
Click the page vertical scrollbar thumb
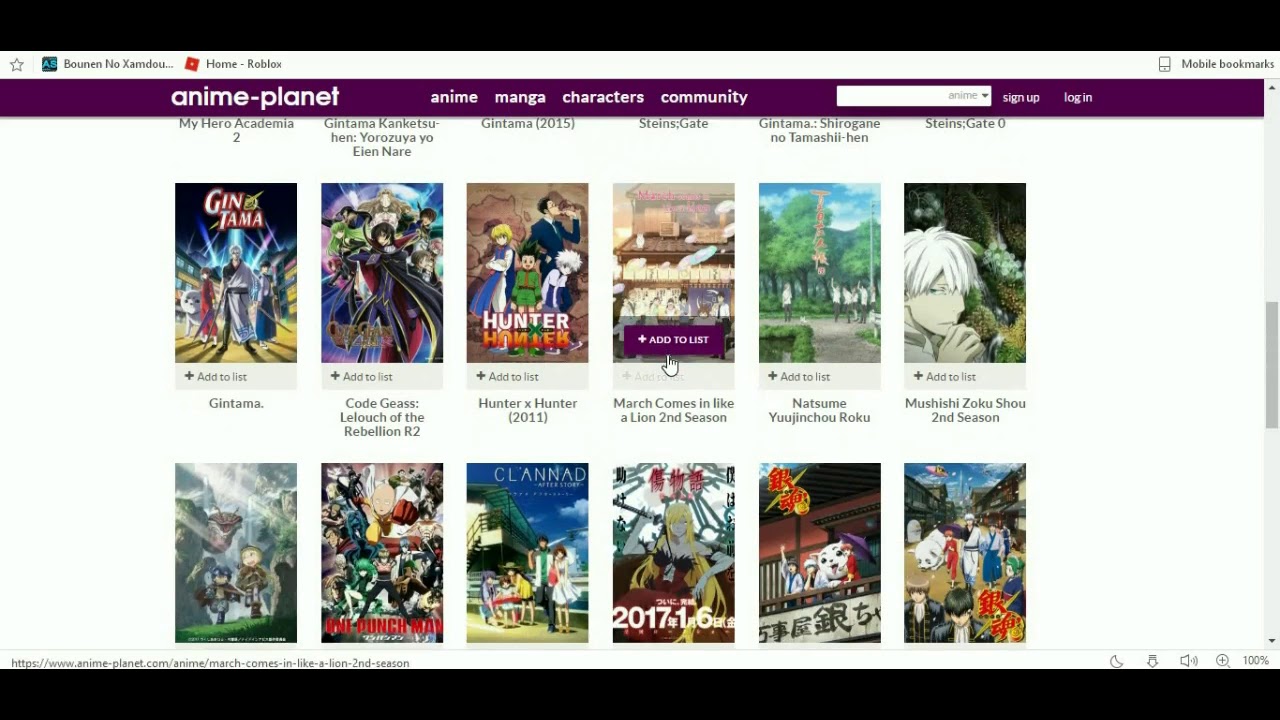tap(1272, 365)
